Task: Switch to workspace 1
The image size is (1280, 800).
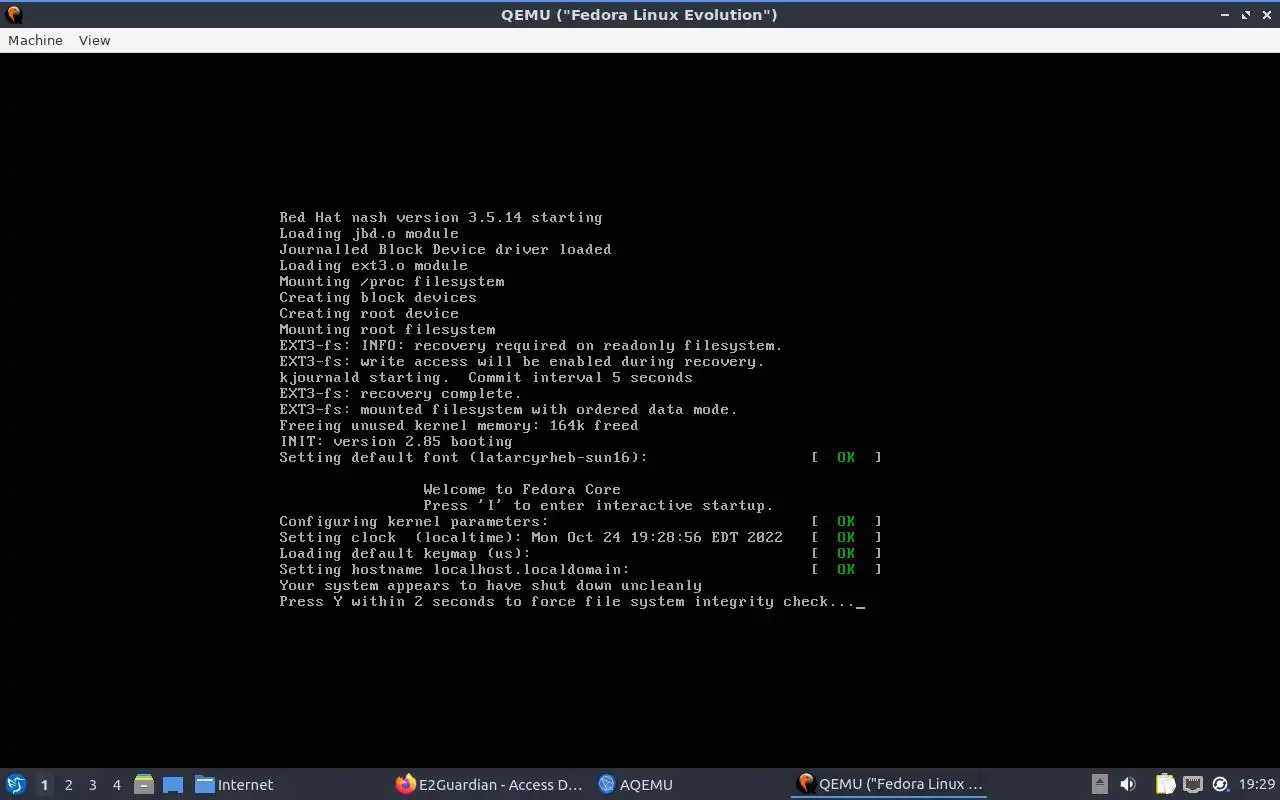Action: [44, 785]
